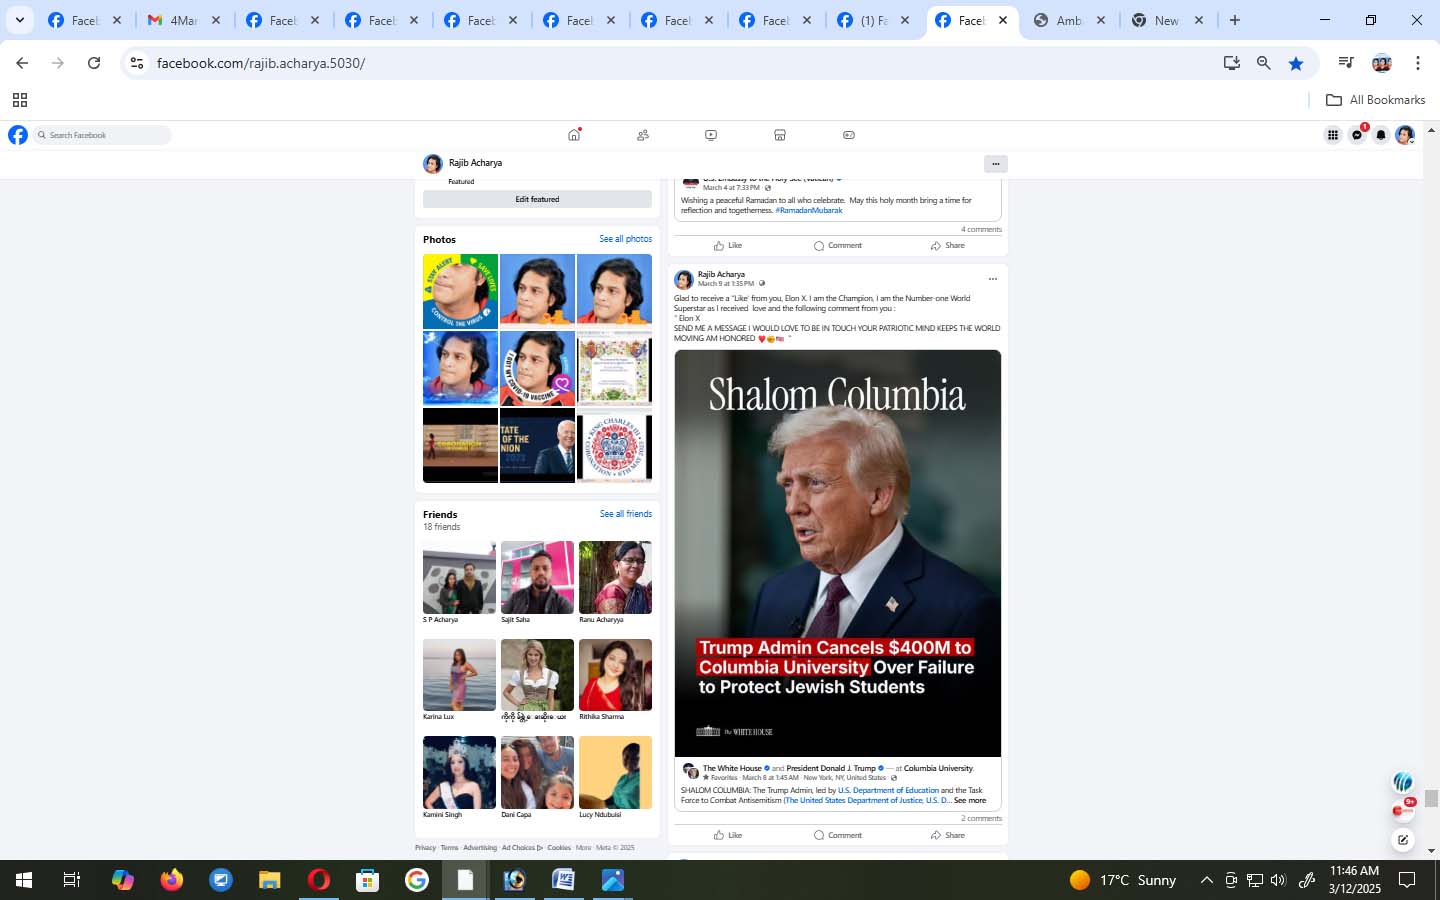Go back to the previous page
This screenshot has width=1440, height=900.
[x=22, y=63]
